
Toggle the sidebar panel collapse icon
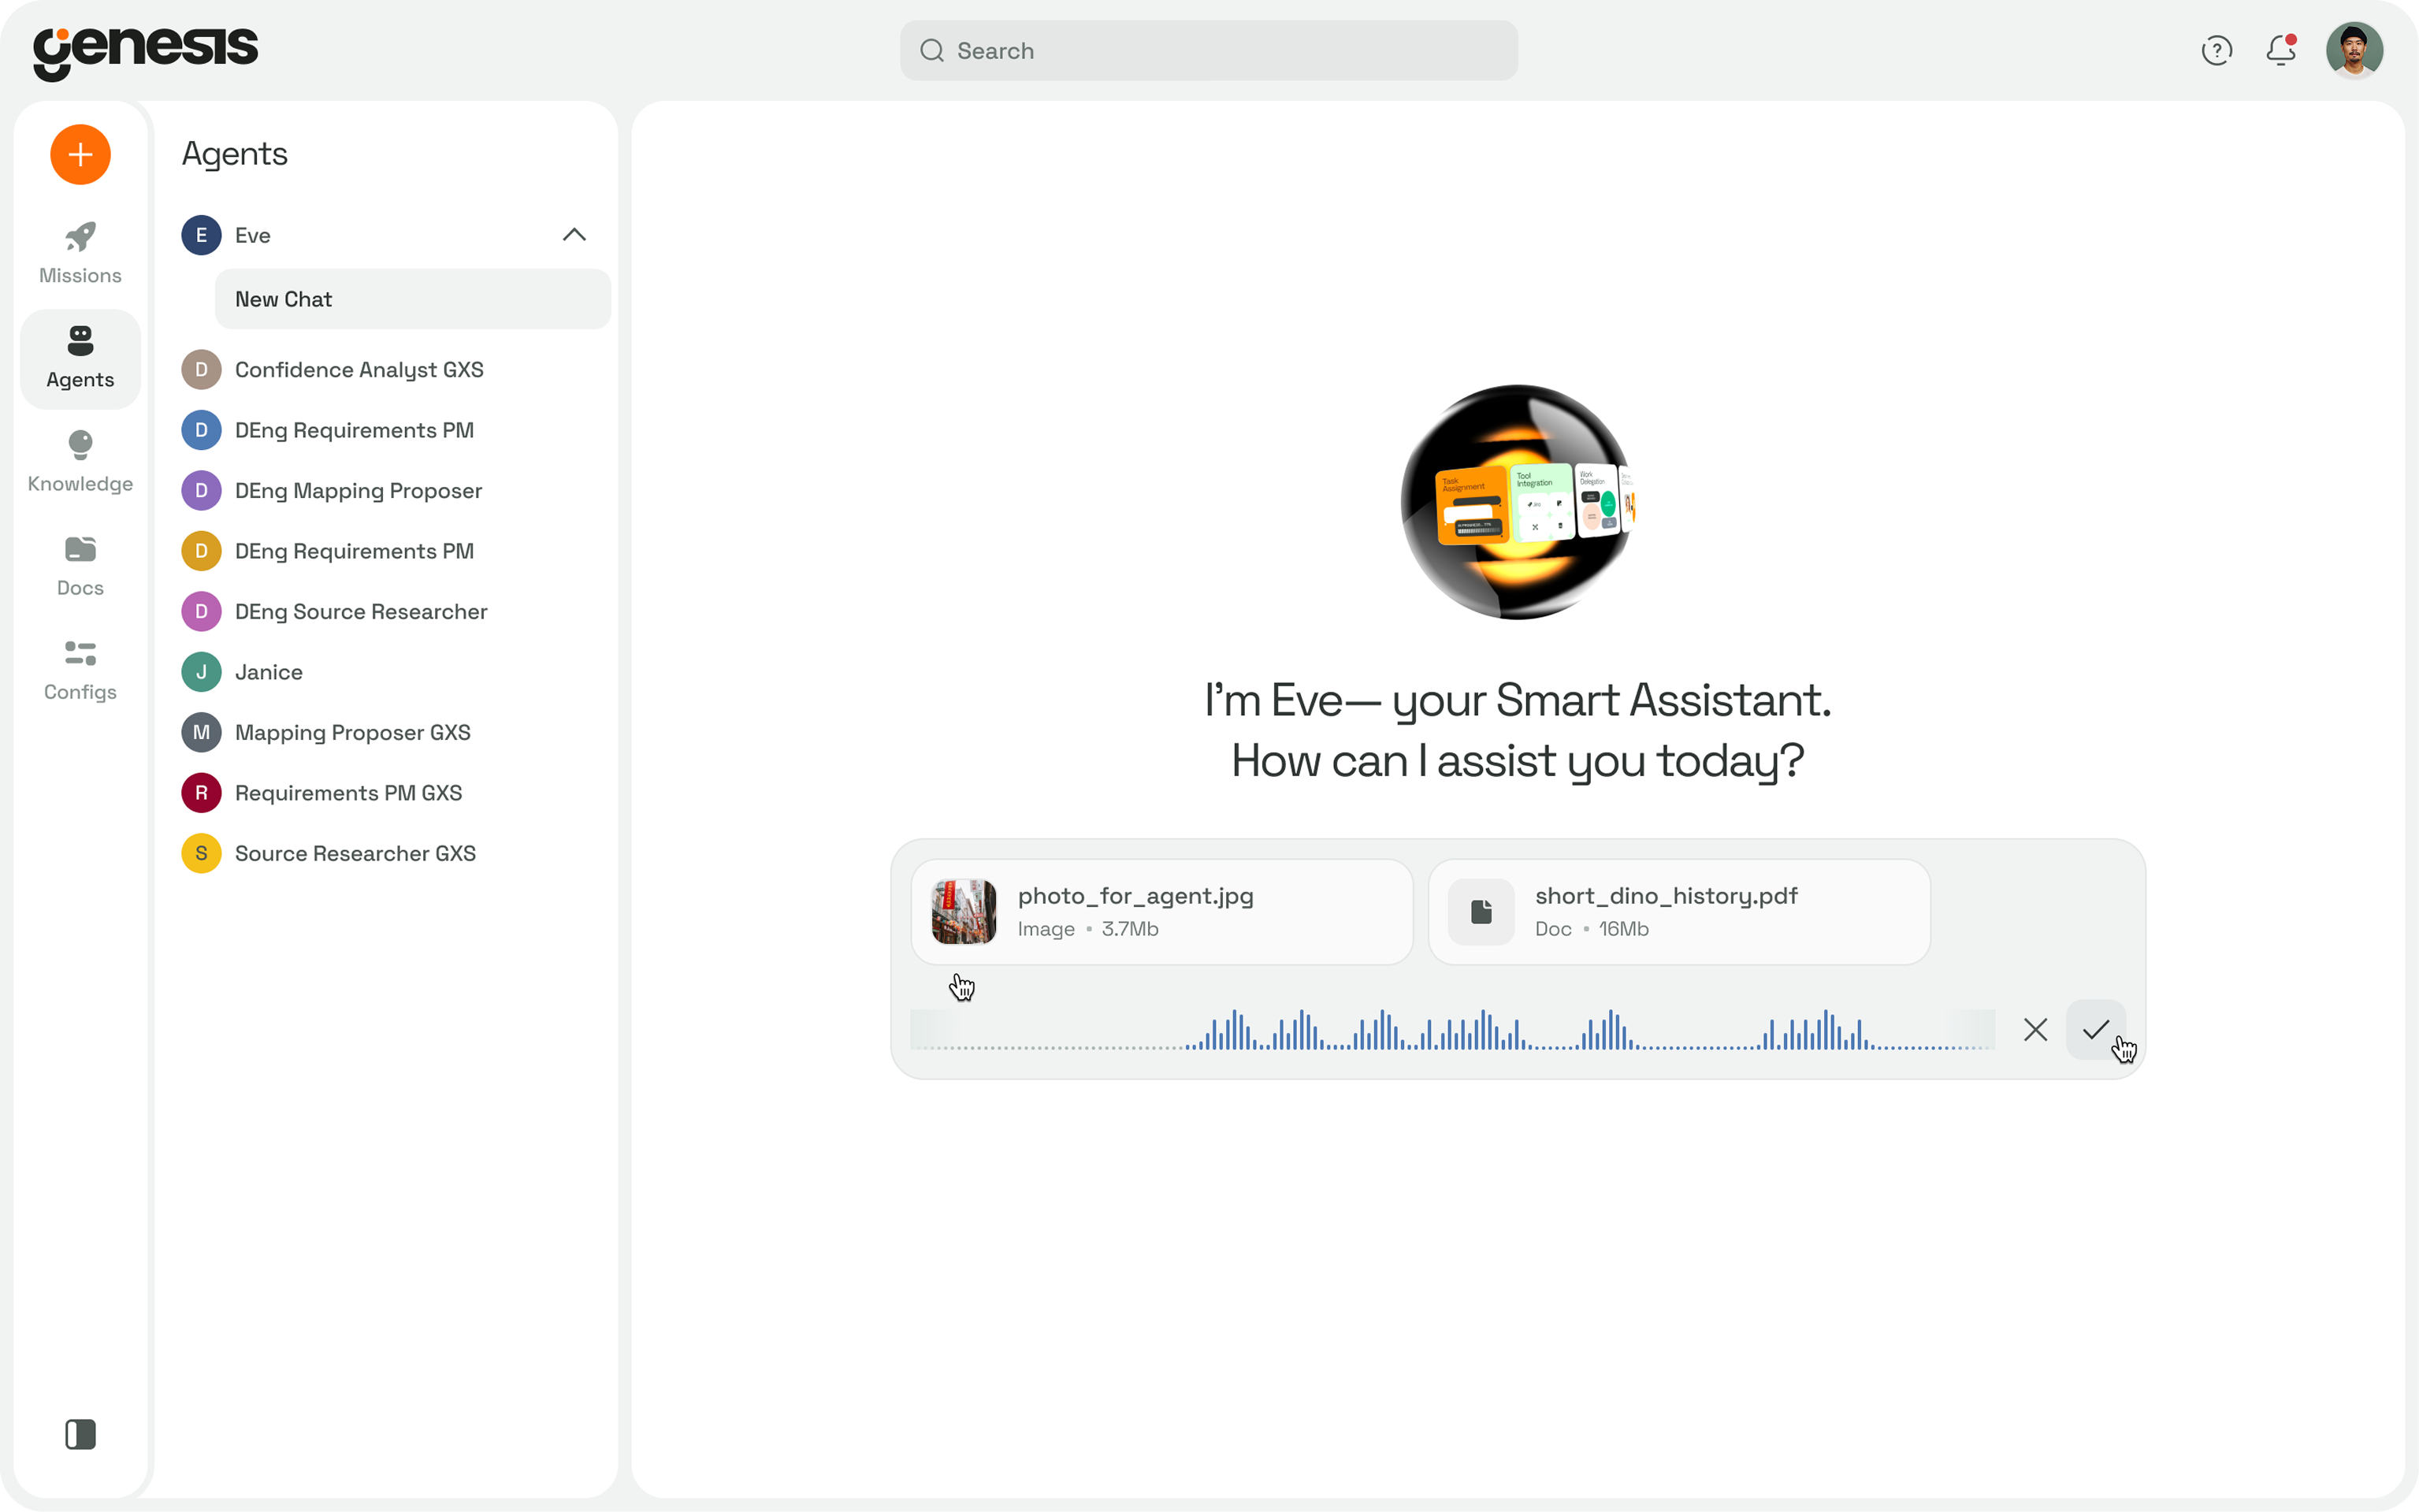80,1434
